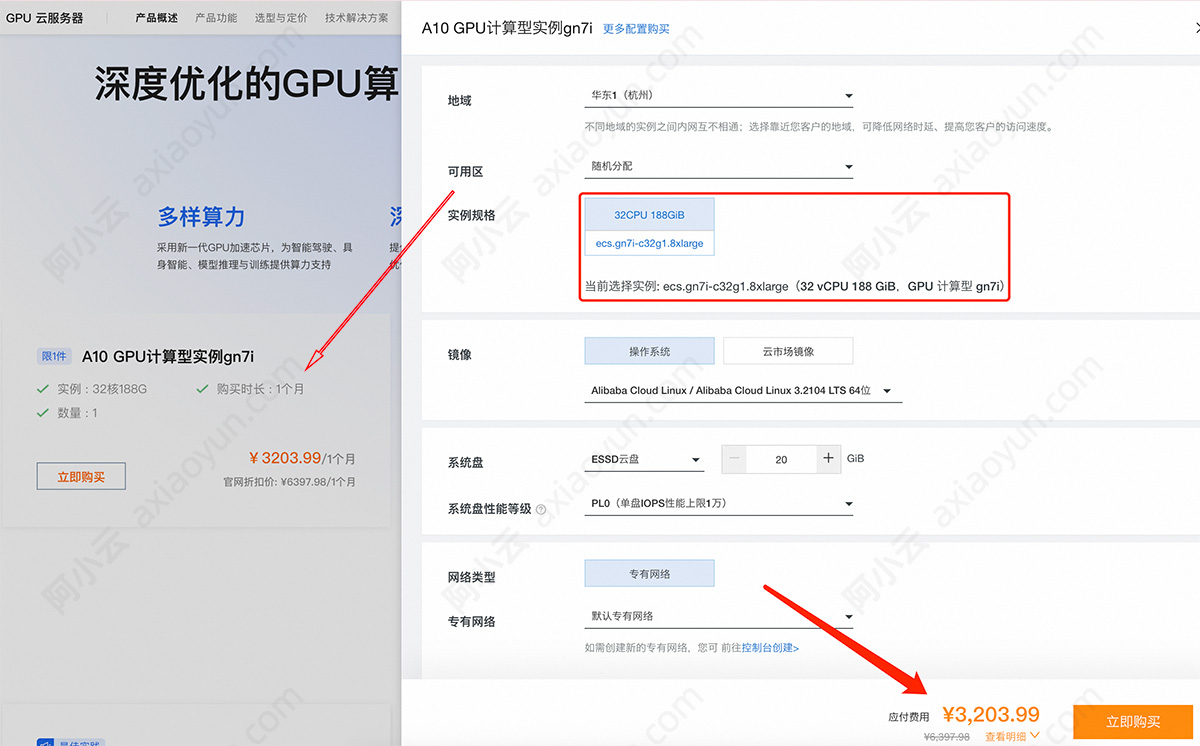
Task: Select the 专有网络 network type
Action: (649, 573)
